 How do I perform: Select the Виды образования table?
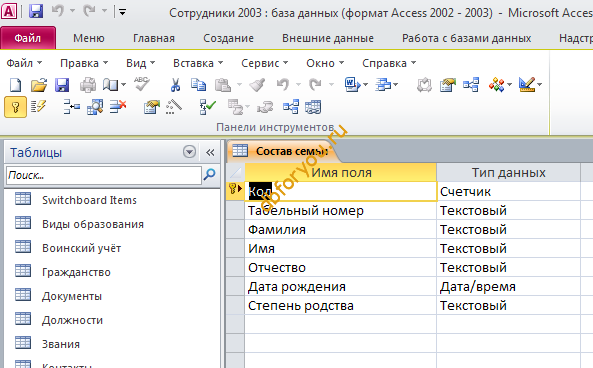click(93, 224)
